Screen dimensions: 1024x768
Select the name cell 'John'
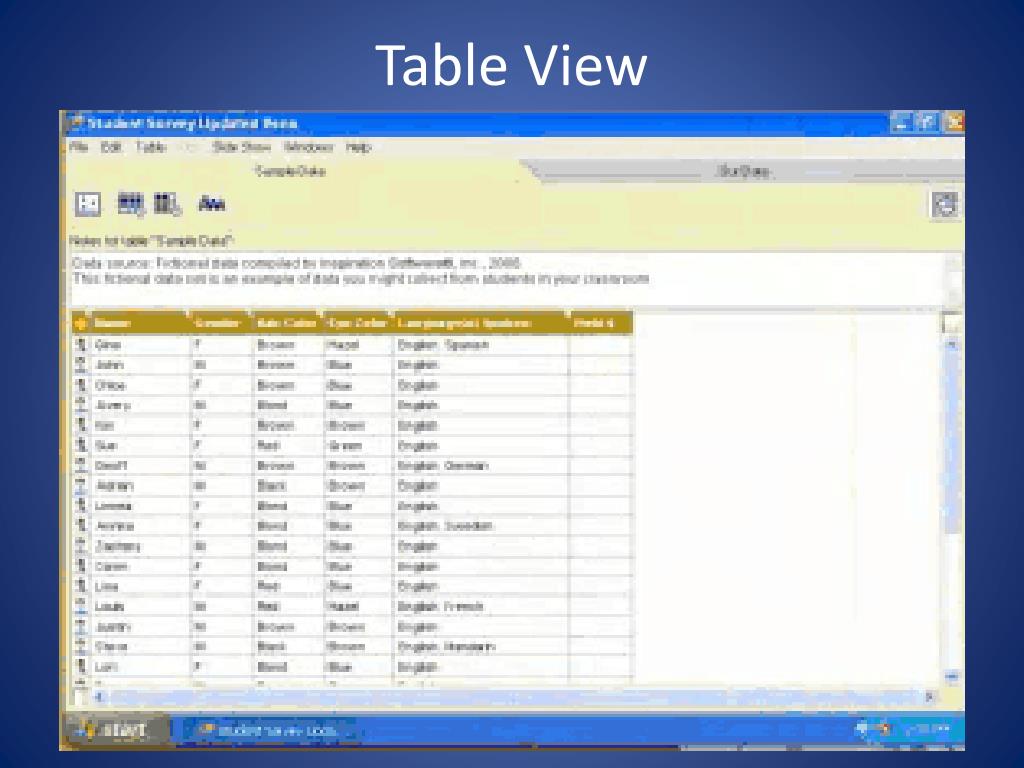140,365
